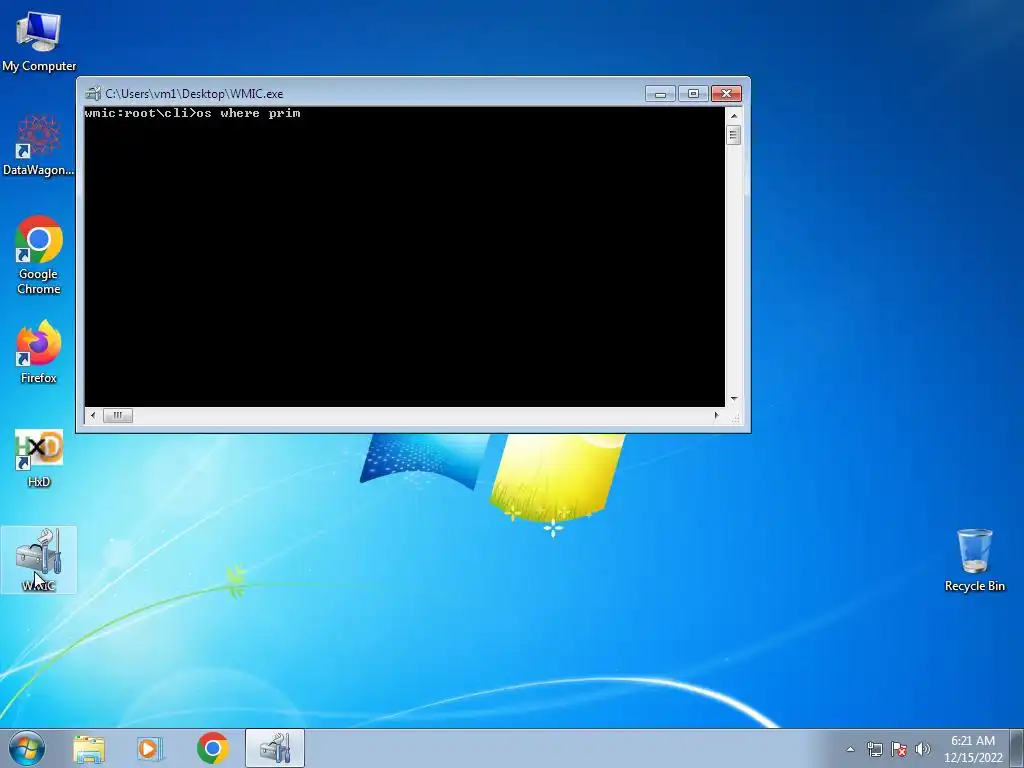The width and height of the screenshot is (1024, 768).
Task: Show hidden system tray icons
Action: tap(850, 749)
